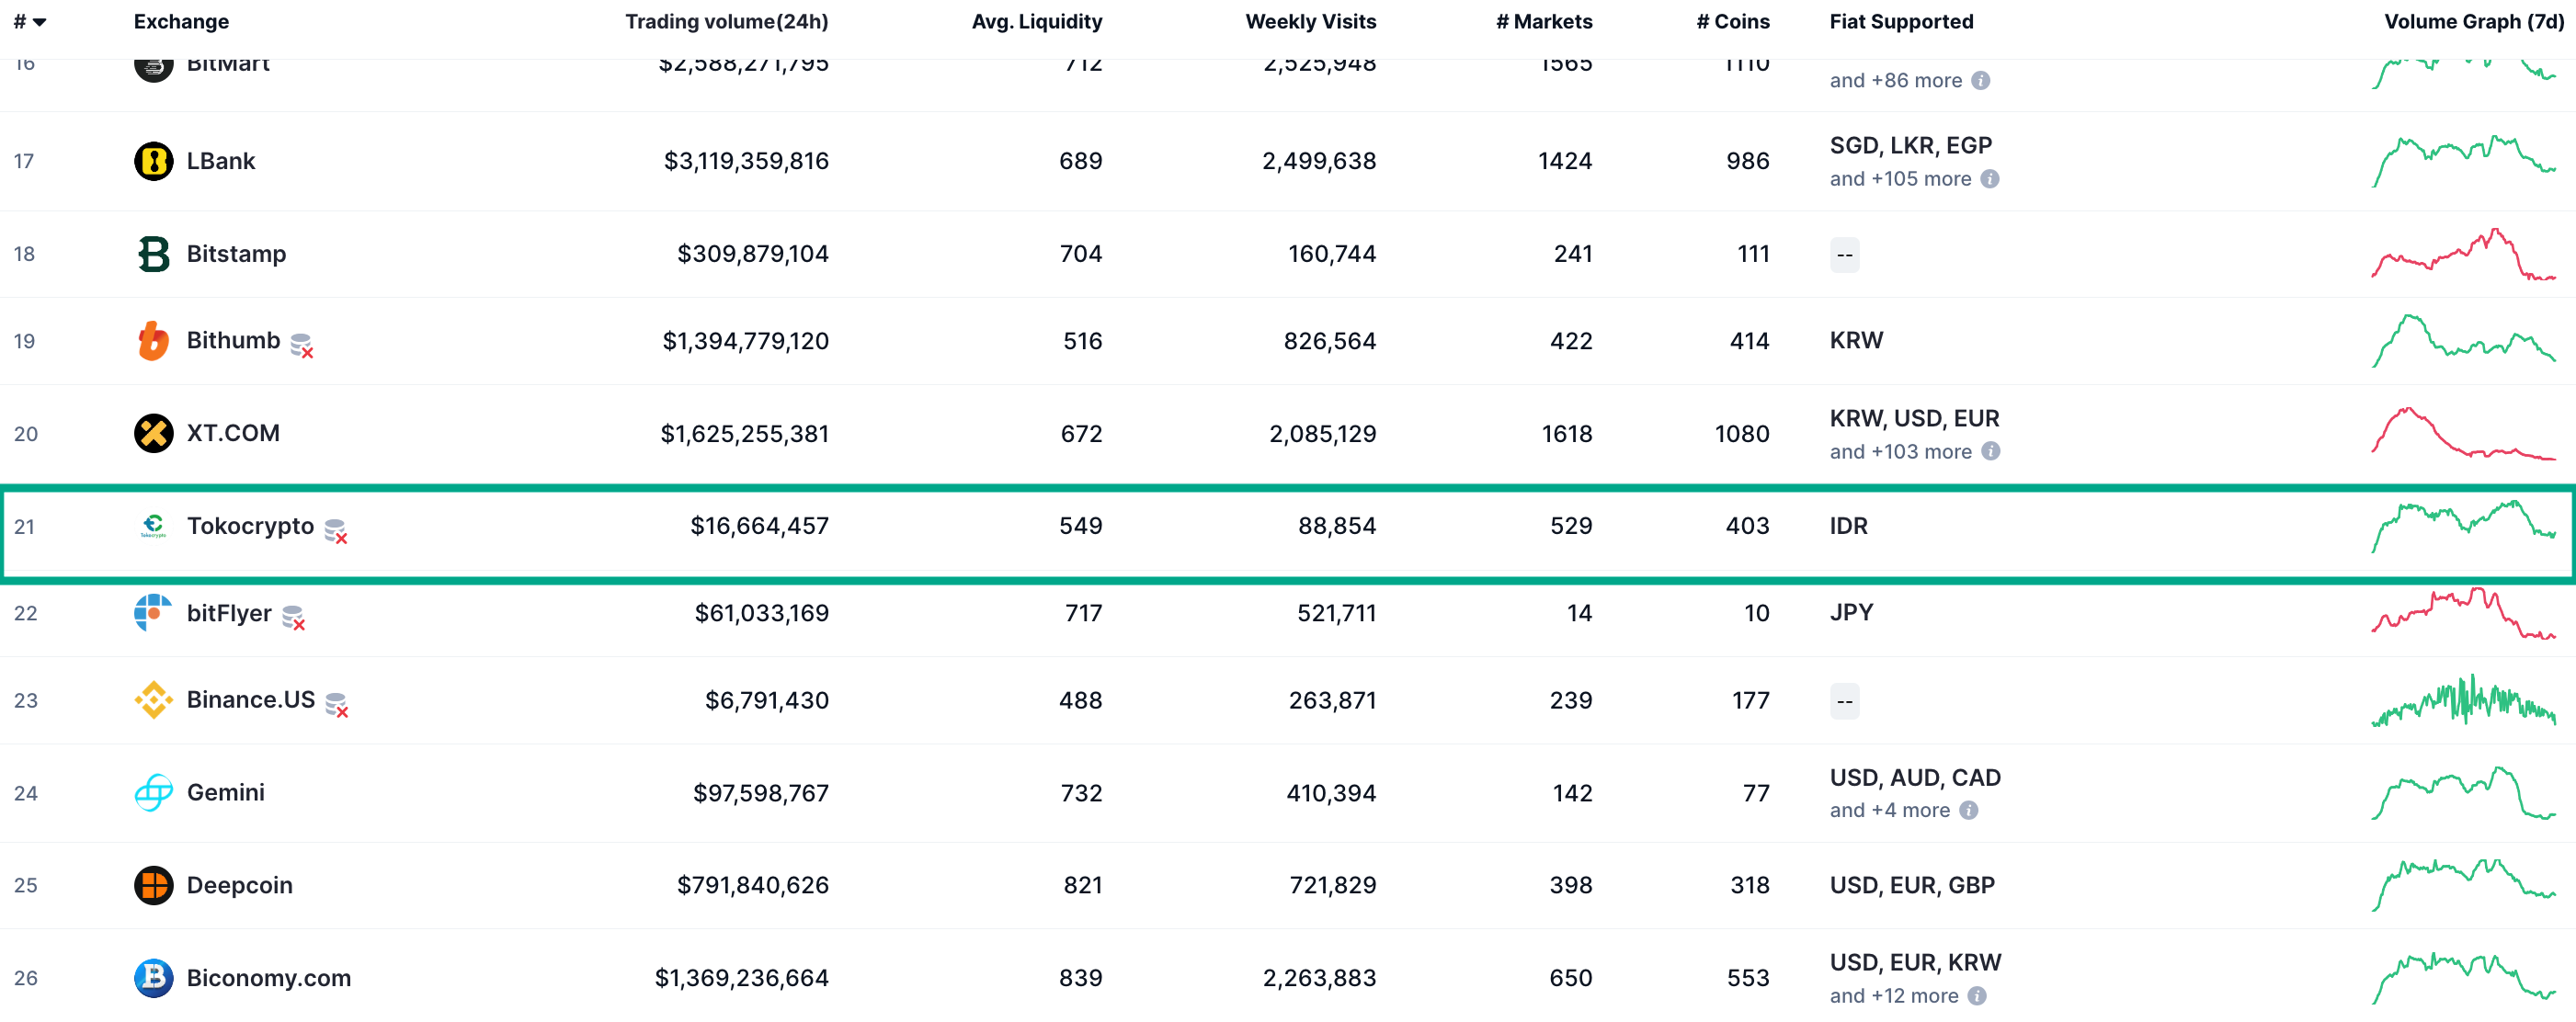
Task: Click the no-reserves icon beside Binance.US
Action: pyautogui.click(x=337, y=705)
